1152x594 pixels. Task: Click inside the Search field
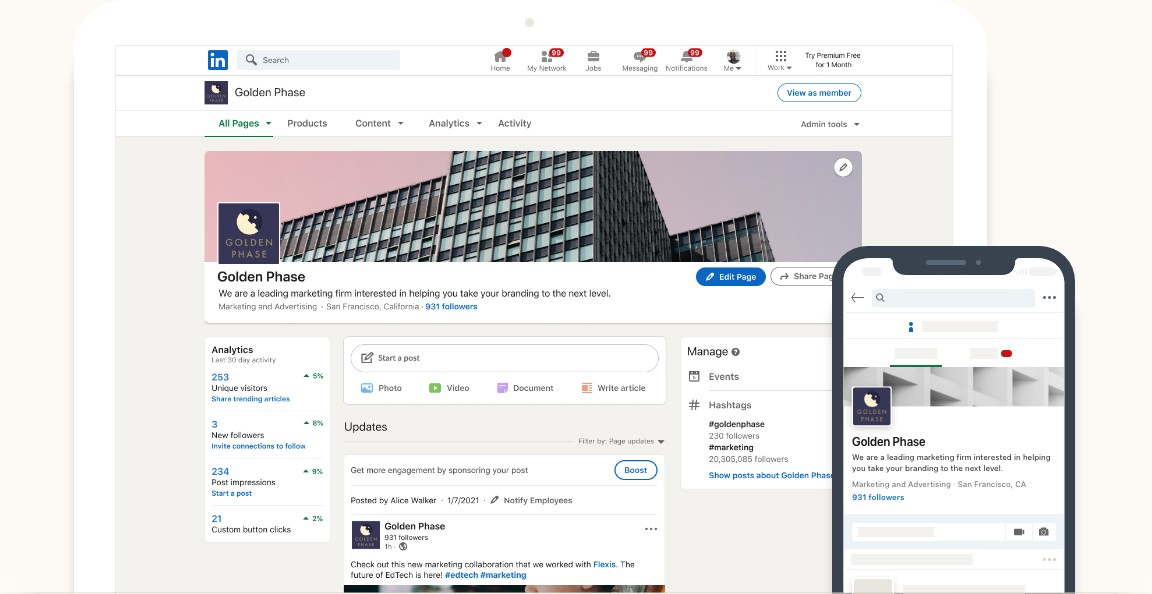[x=318, y=60]
